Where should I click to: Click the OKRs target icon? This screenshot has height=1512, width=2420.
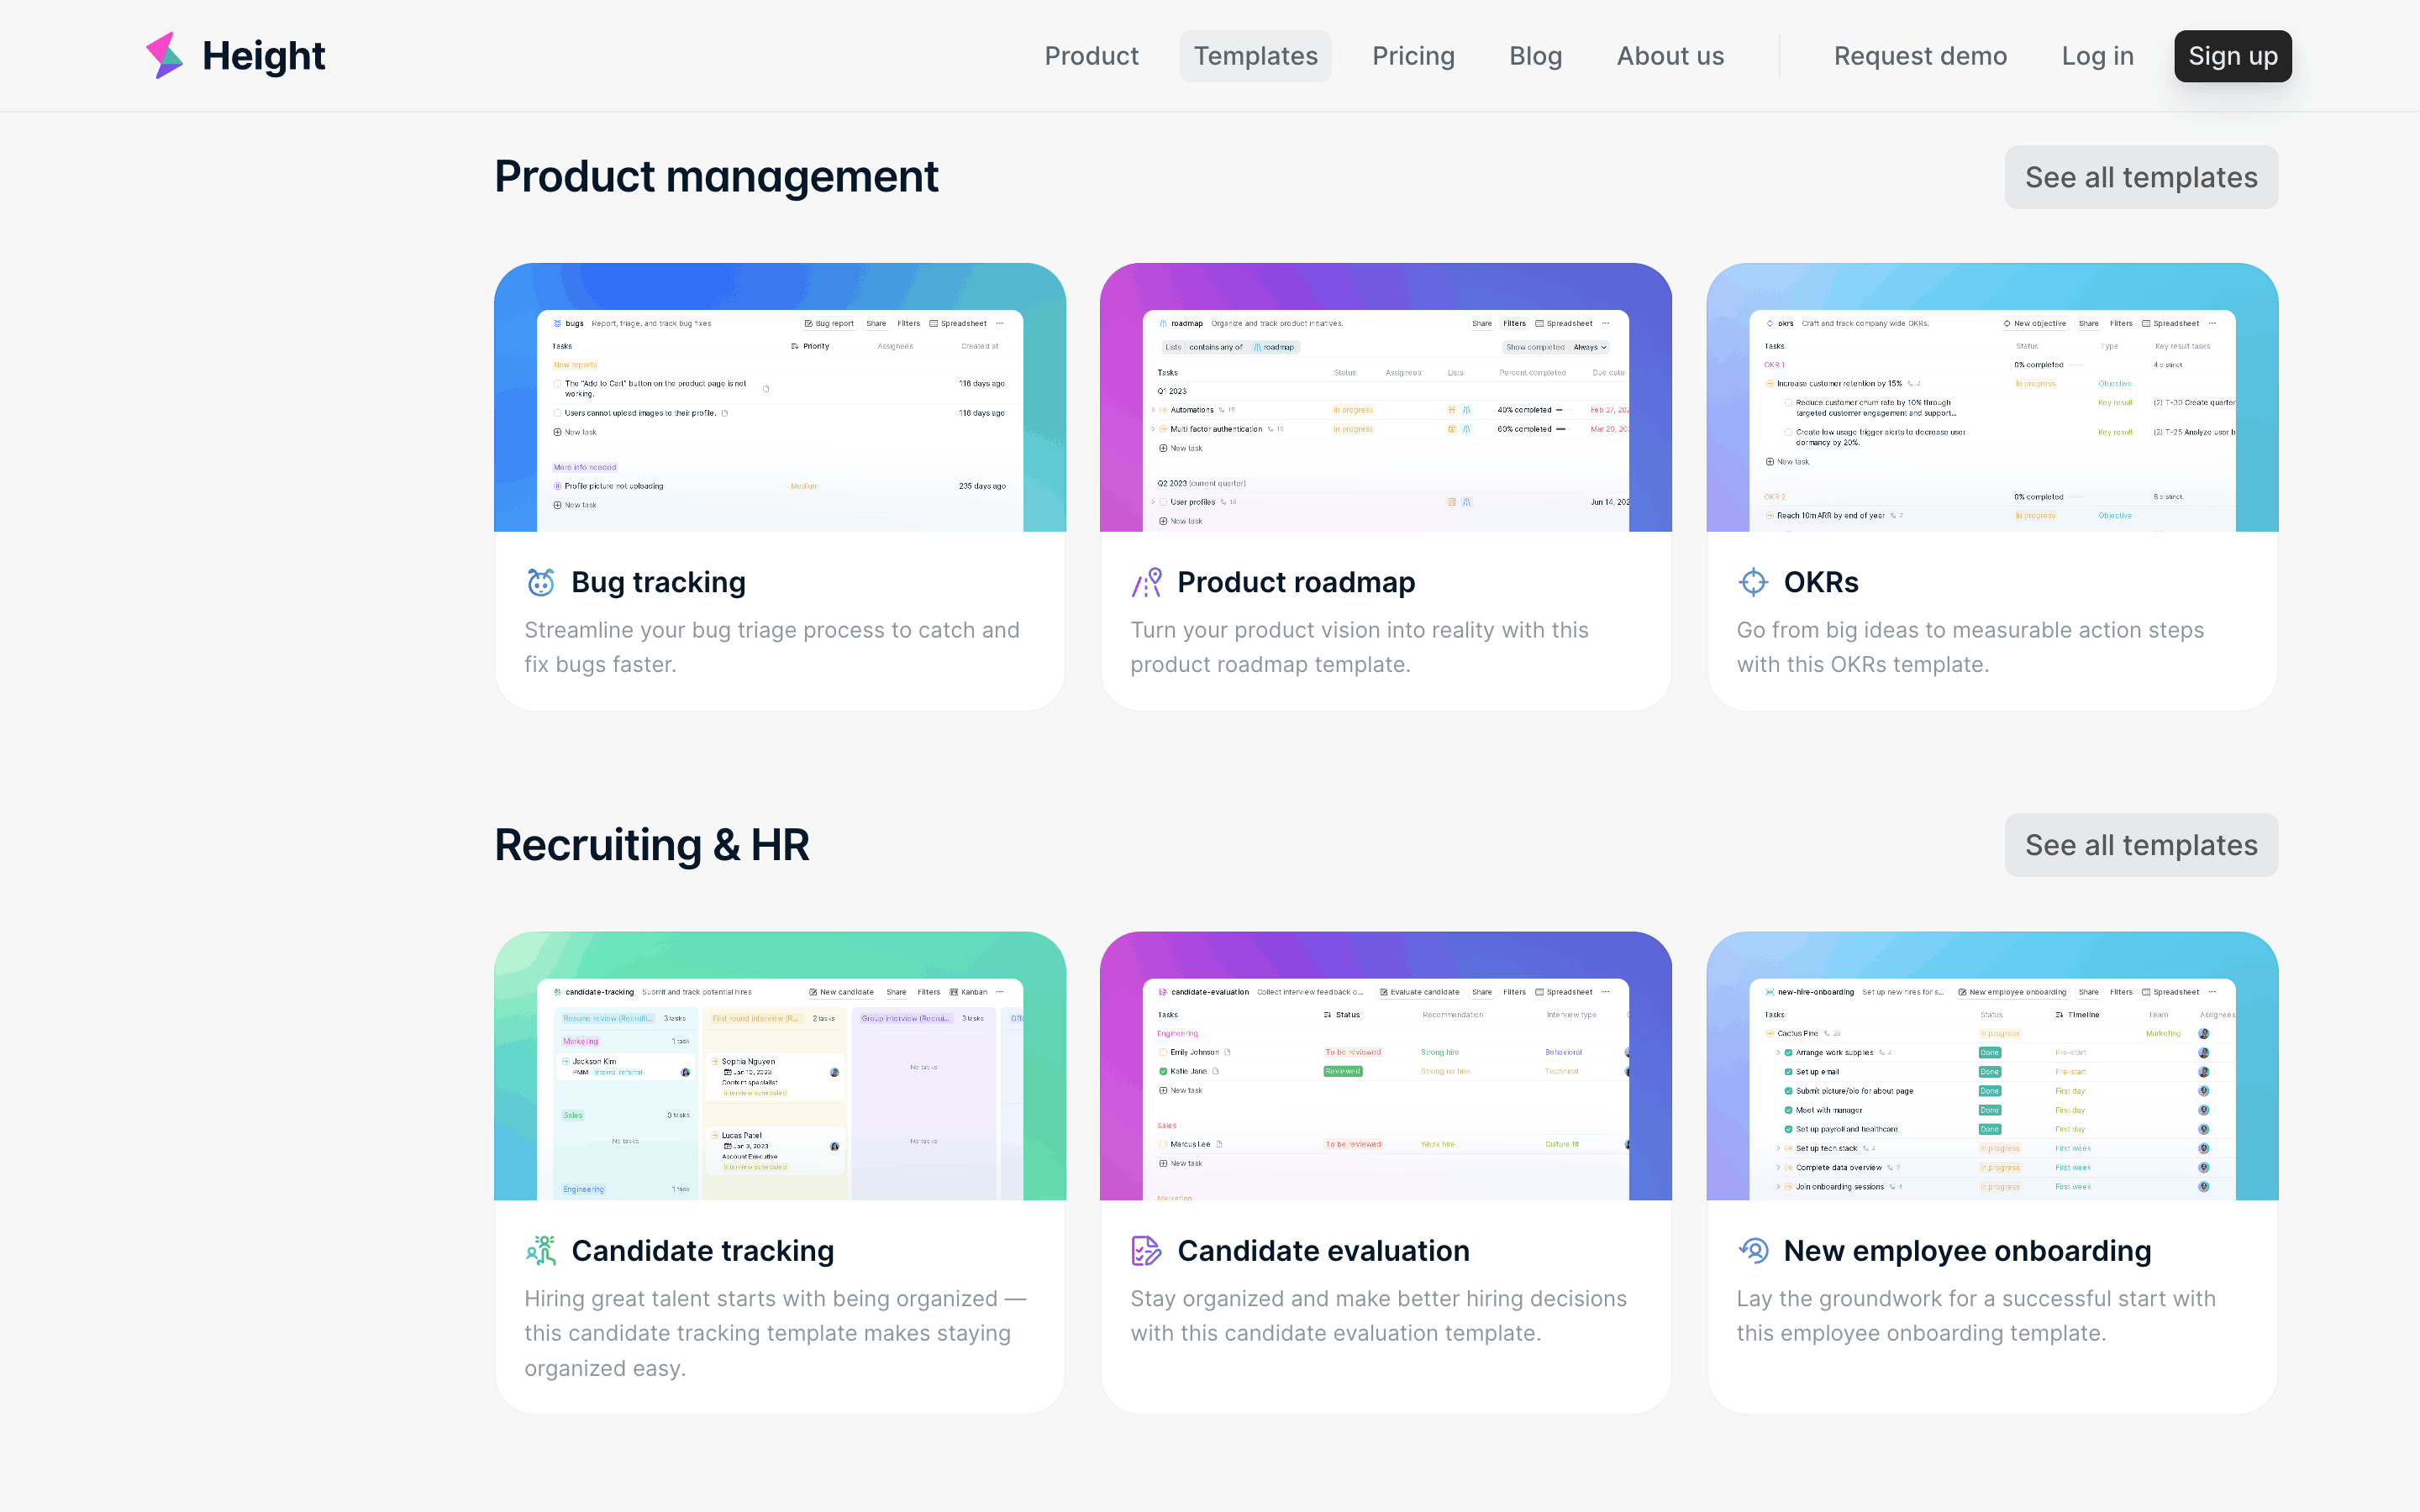(x=1753, y=582)
